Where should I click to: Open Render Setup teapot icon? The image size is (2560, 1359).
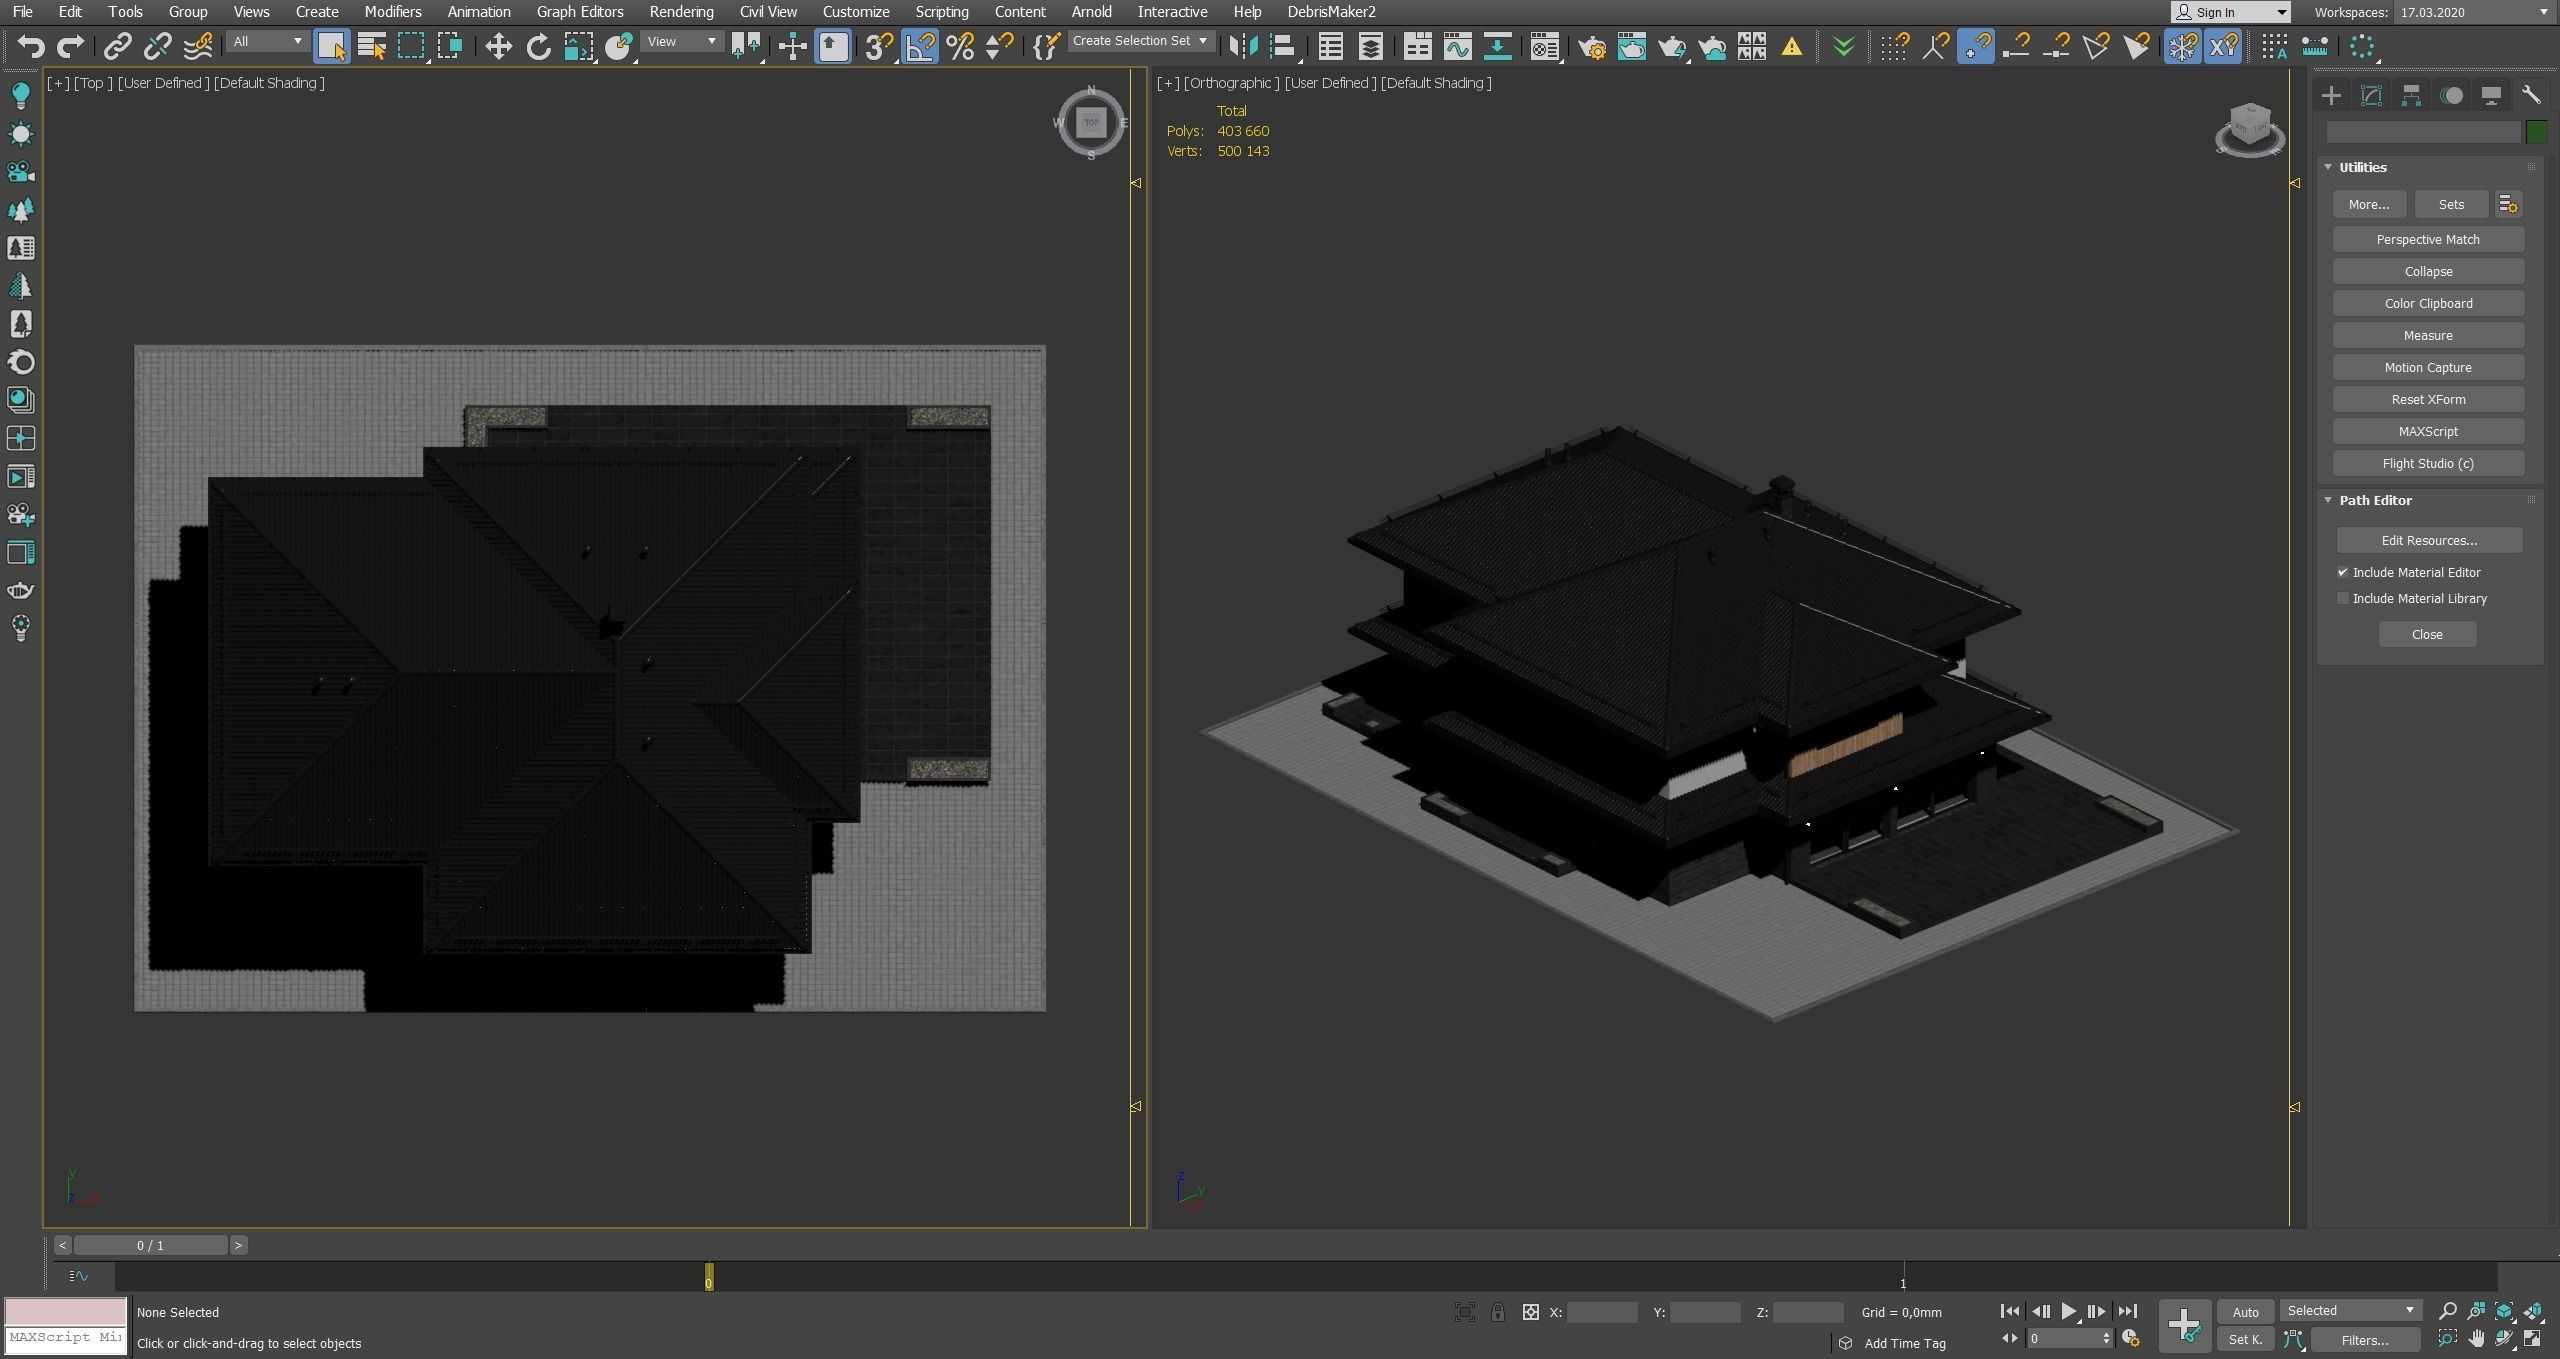click(1592, 46)
